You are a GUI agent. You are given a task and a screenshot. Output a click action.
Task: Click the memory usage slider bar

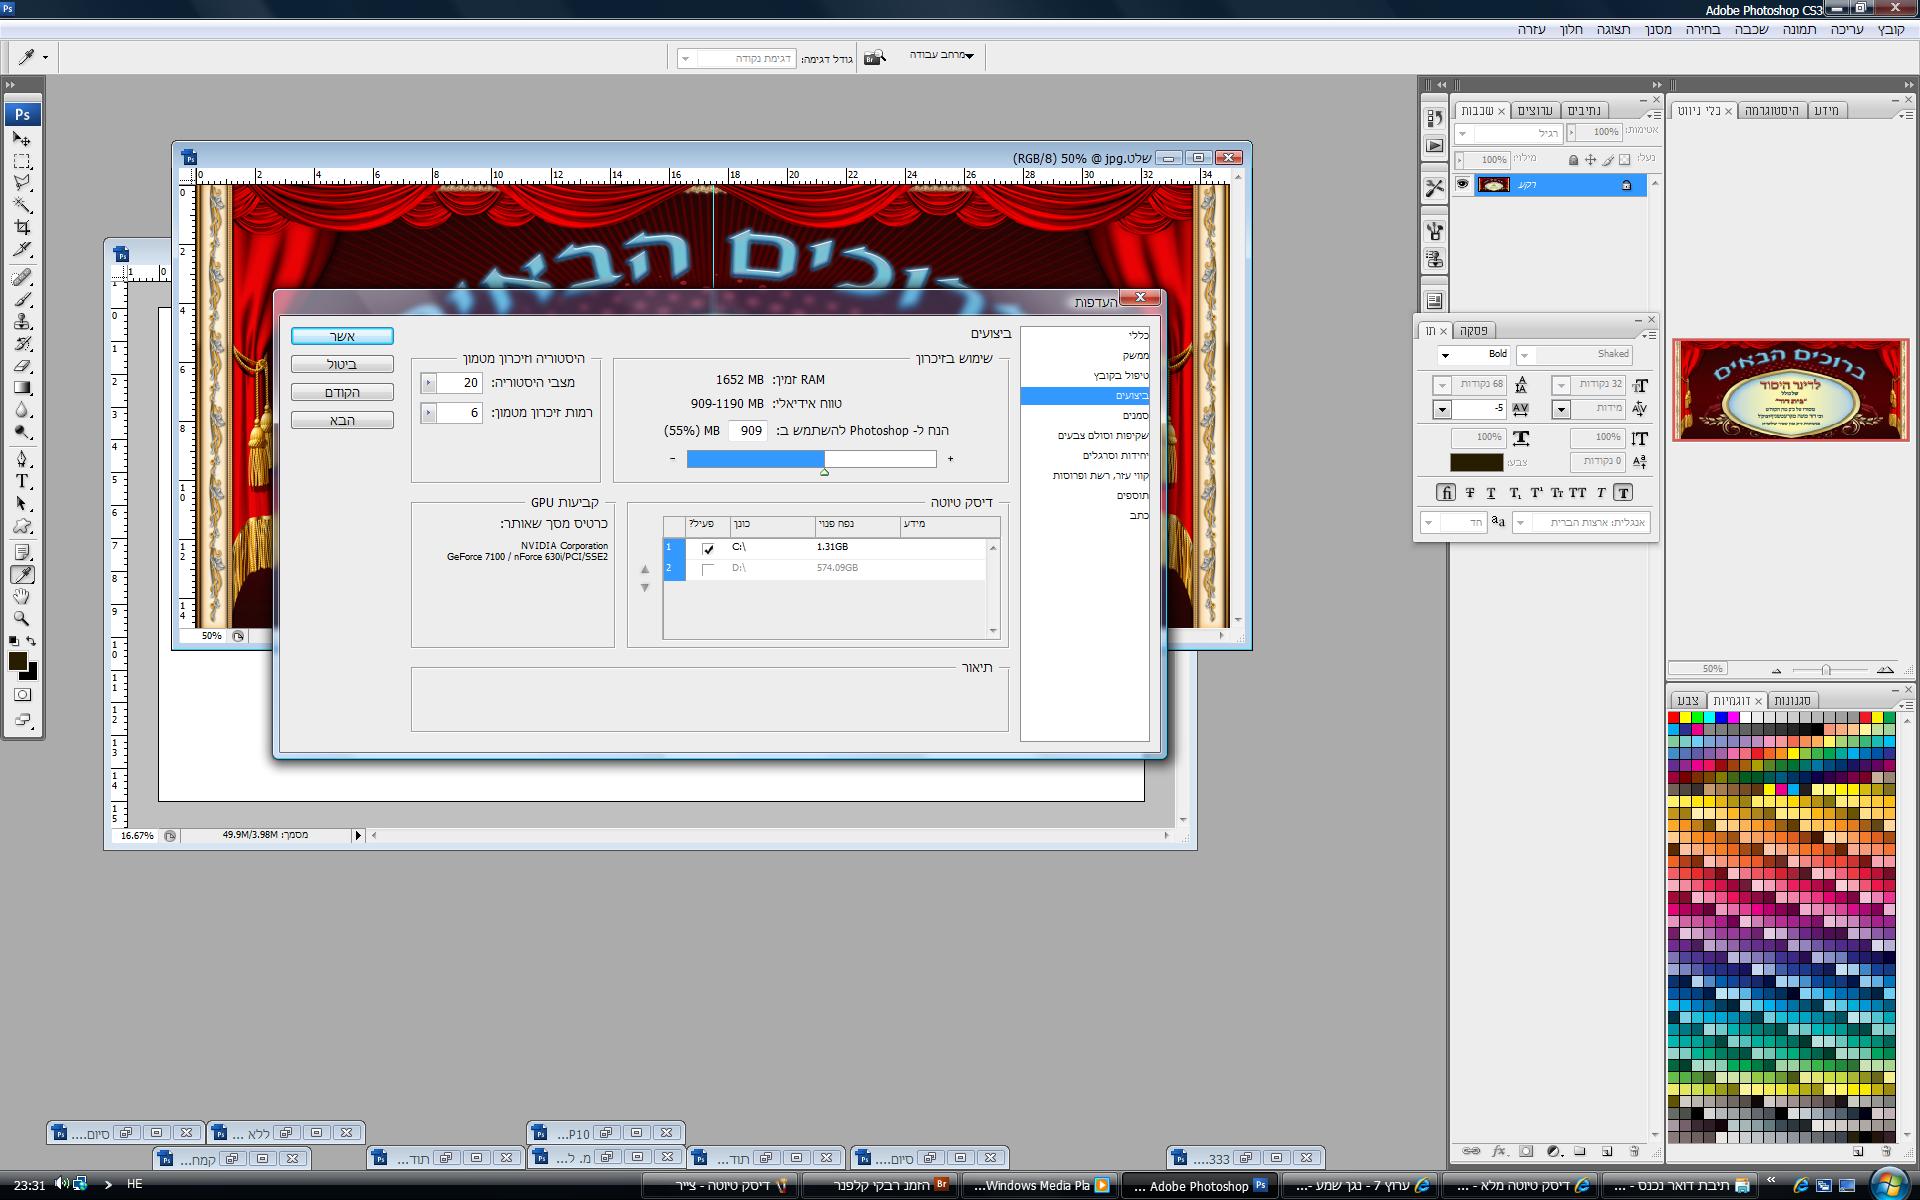coord(811,459)
